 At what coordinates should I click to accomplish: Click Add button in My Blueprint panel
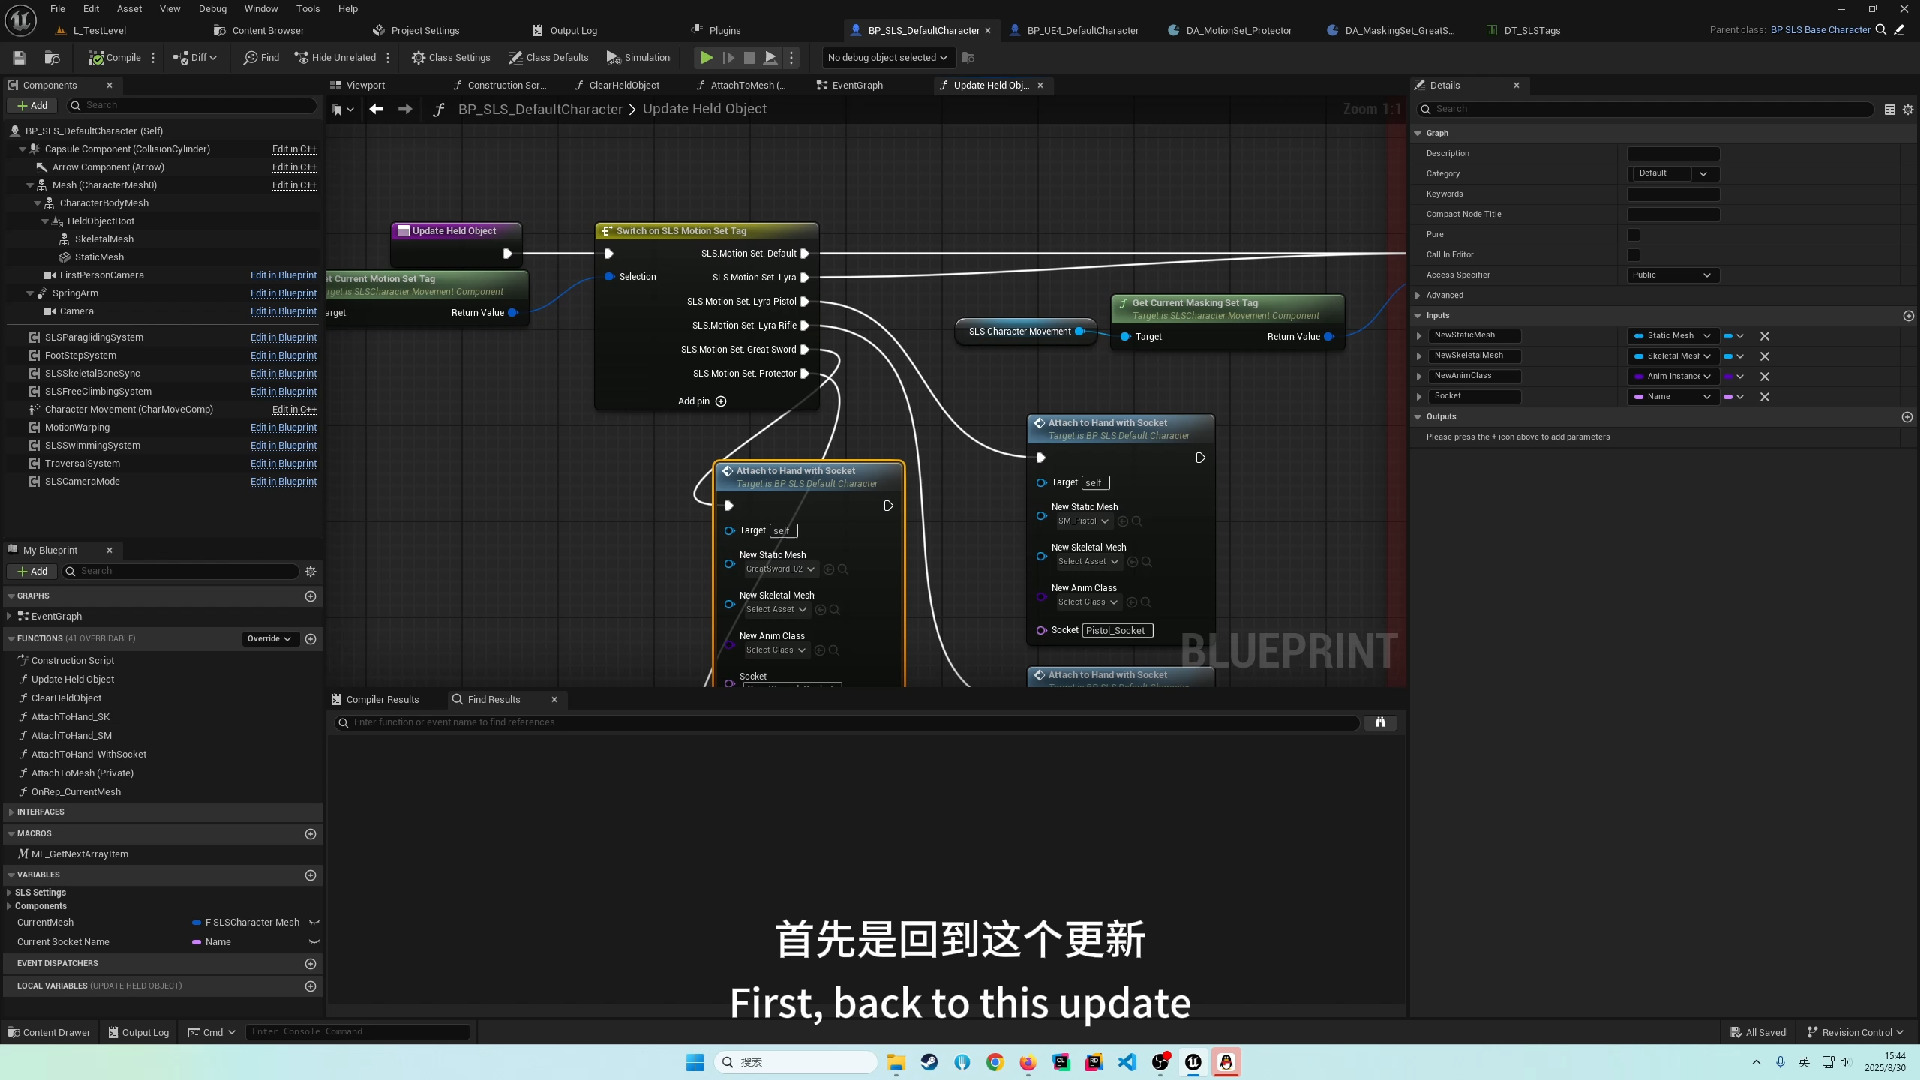(32, 572)
